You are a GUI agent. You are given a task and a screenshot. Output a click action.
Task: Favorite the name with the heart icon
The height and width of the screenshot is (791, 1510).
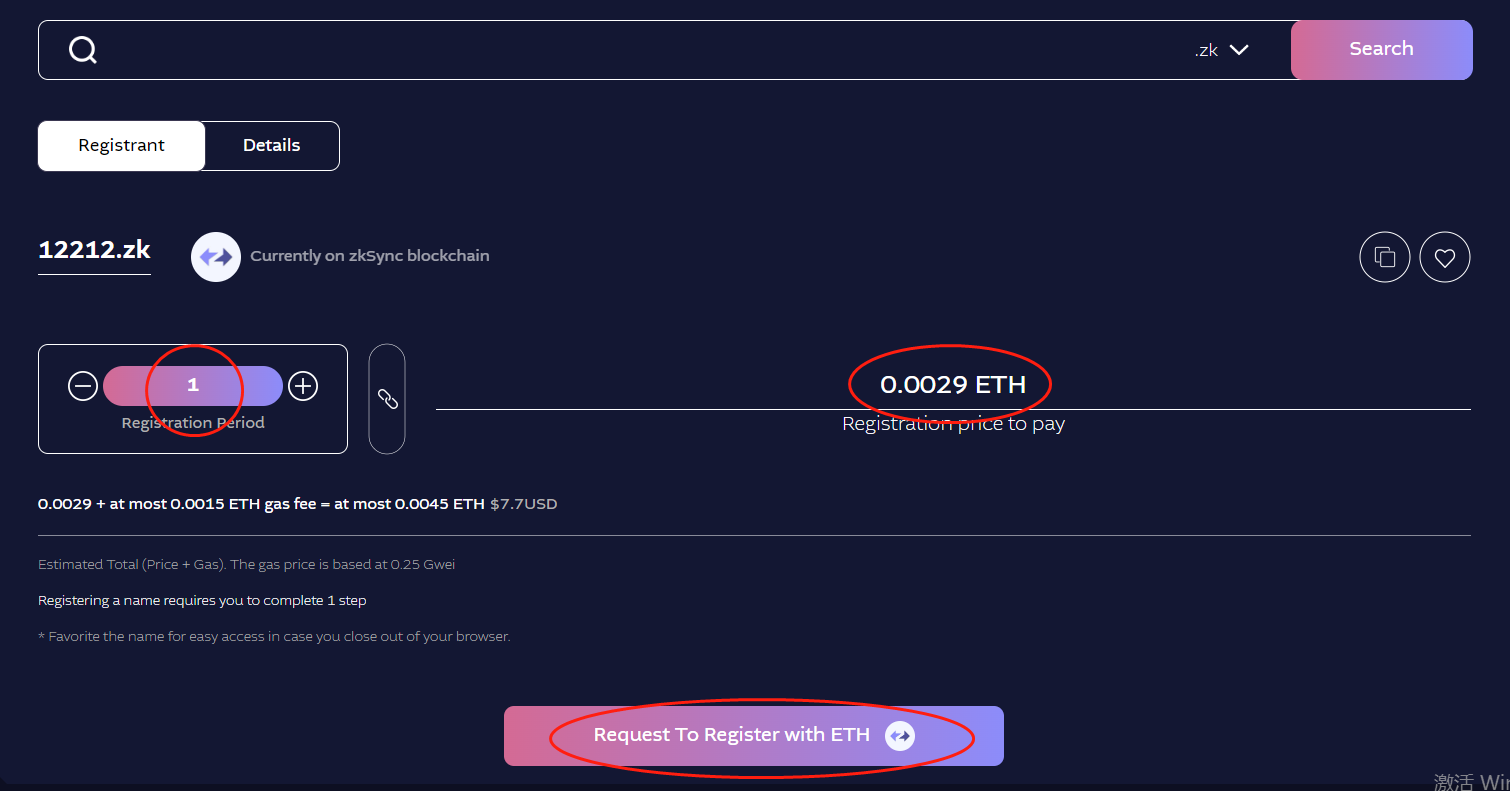click(1445, 257)
